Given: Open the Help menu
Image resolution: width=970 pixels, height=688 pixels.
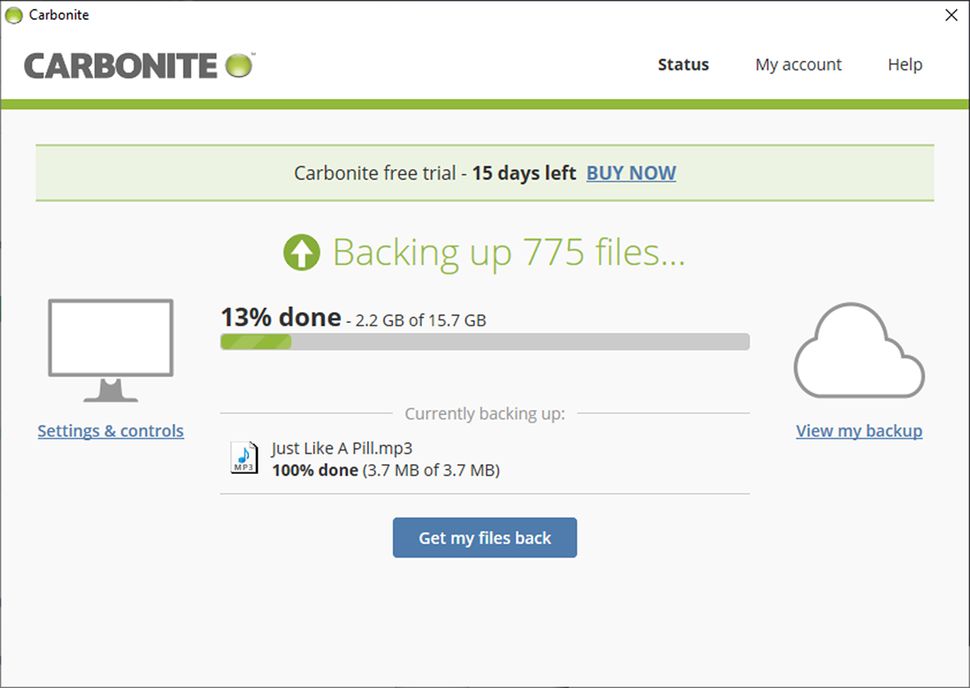Looking at the screenshot, I should (x=904, y=64).
